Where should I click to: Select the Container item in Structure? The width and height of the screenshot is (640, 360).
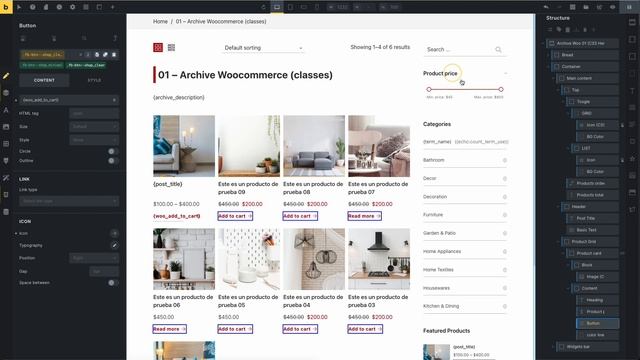pos(585,67)
